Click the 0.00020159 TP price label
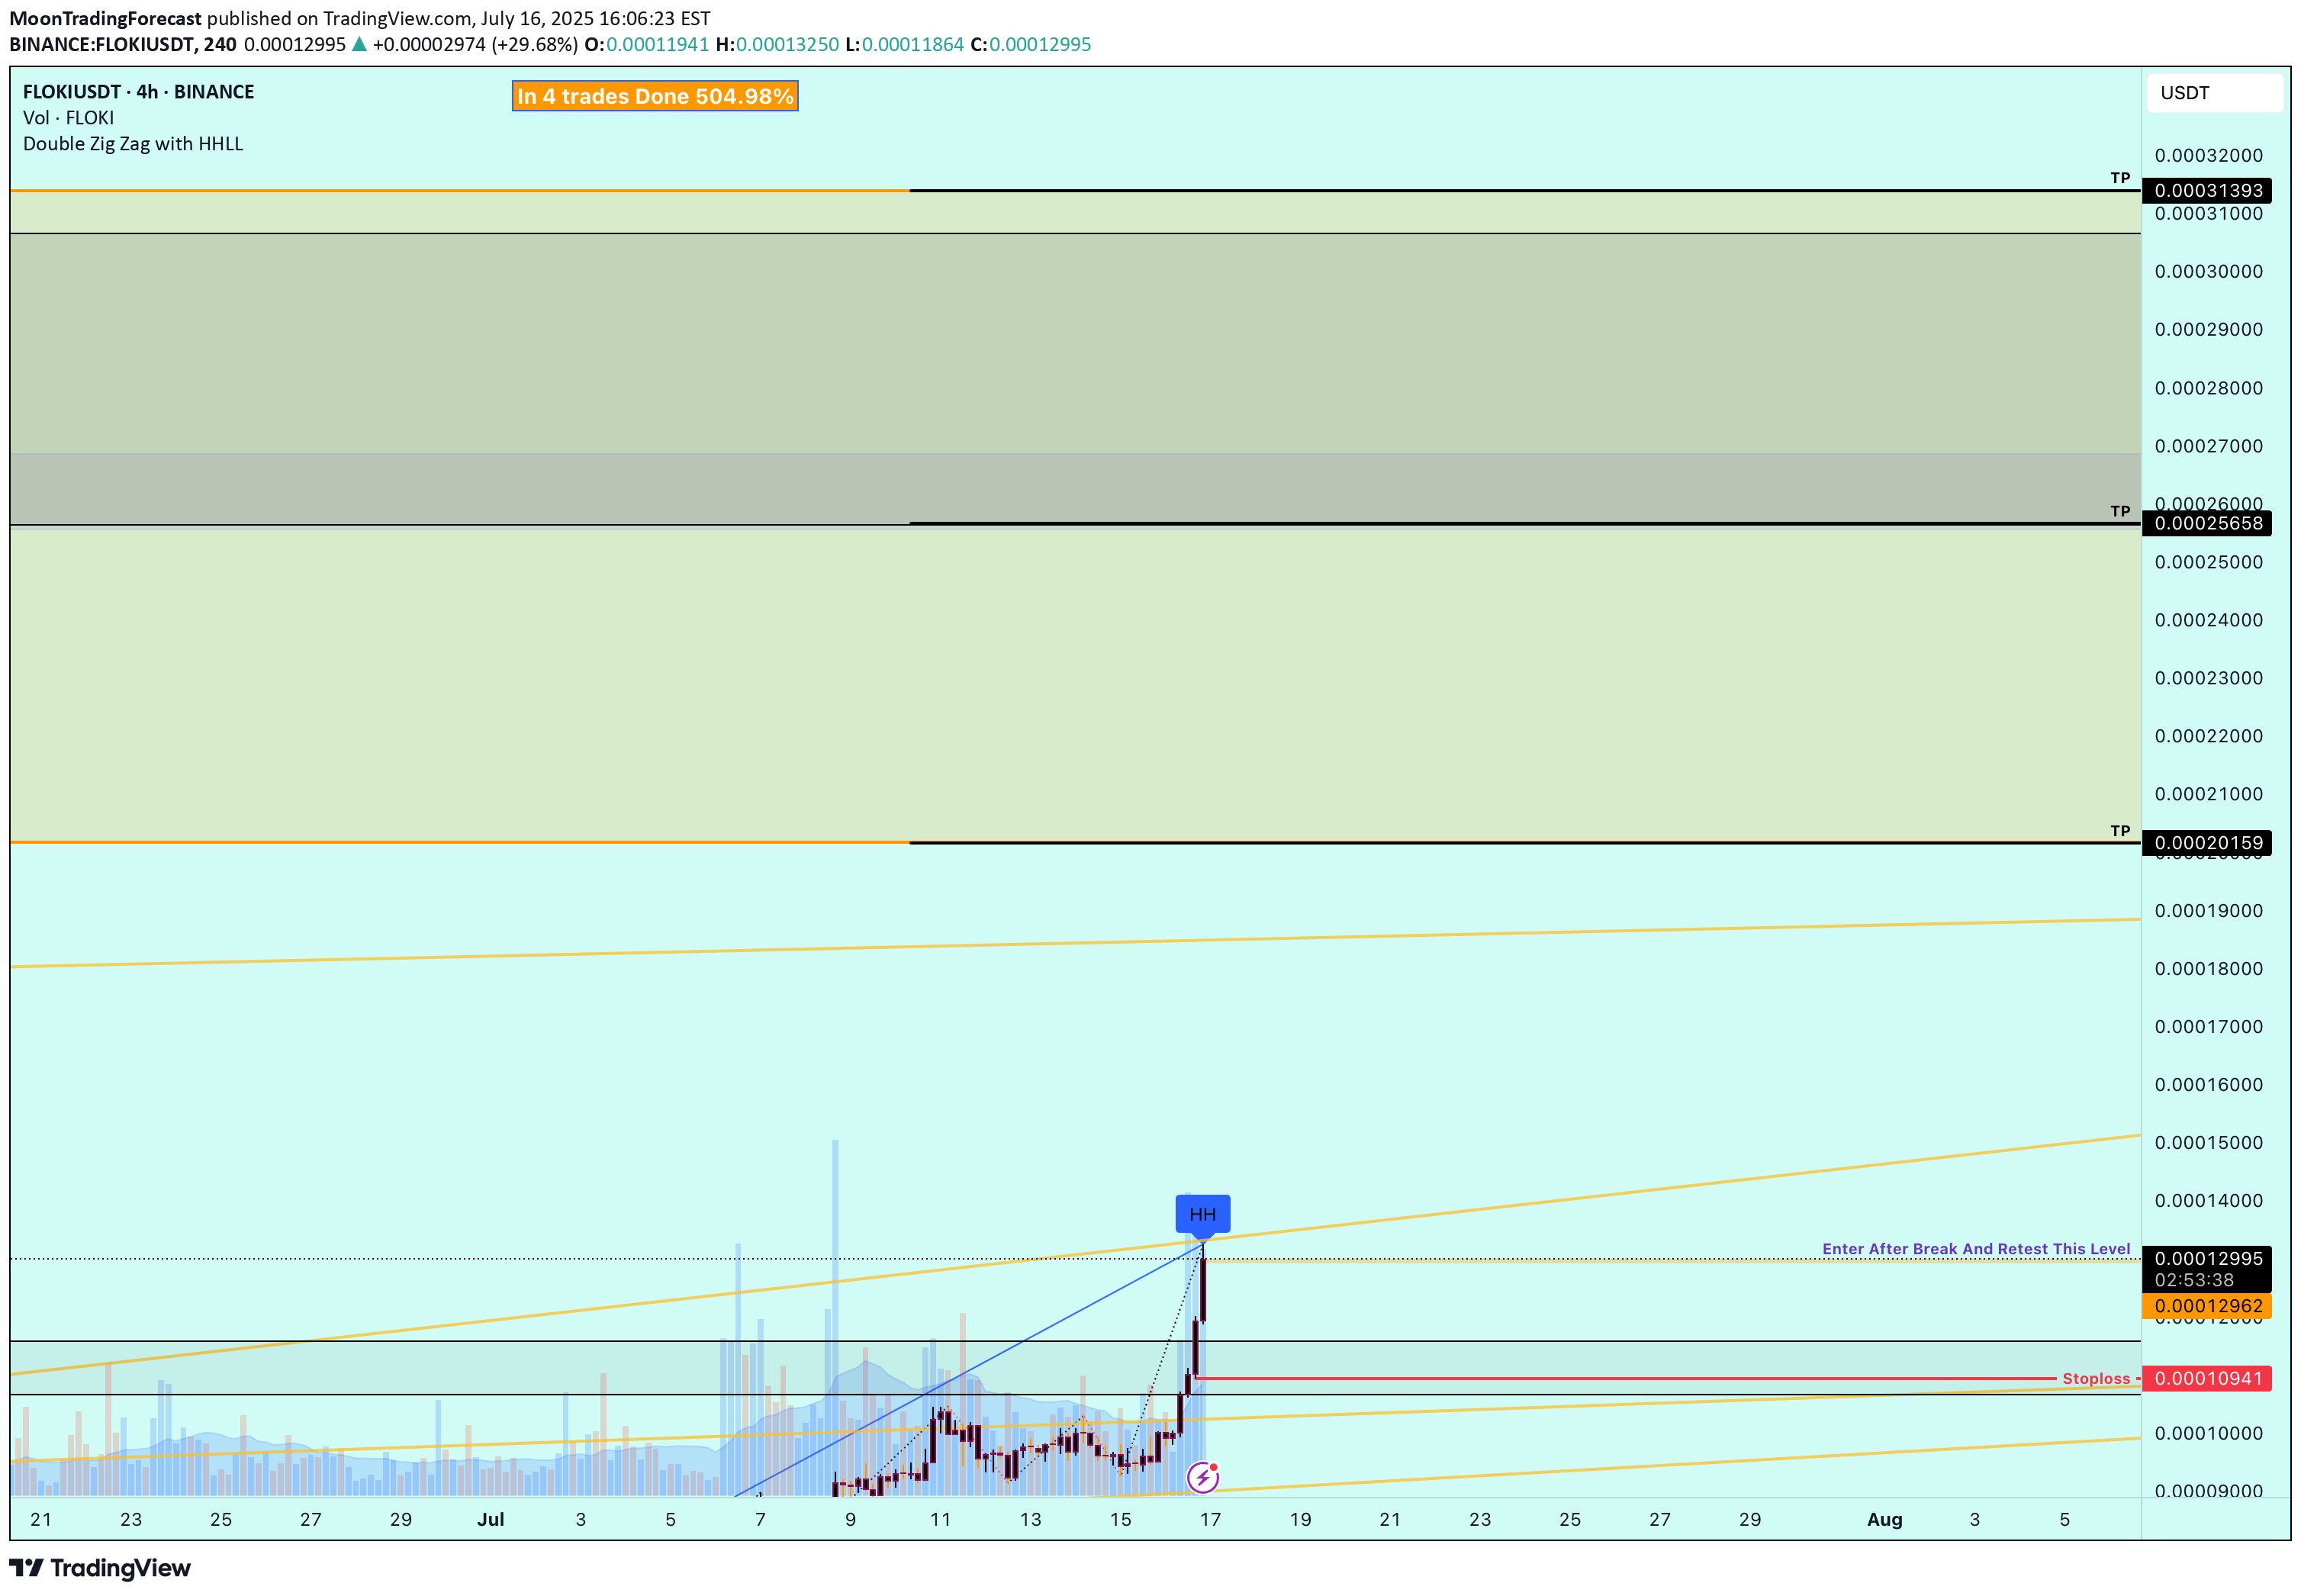2301x1596 pixels. click(2206, 843)
